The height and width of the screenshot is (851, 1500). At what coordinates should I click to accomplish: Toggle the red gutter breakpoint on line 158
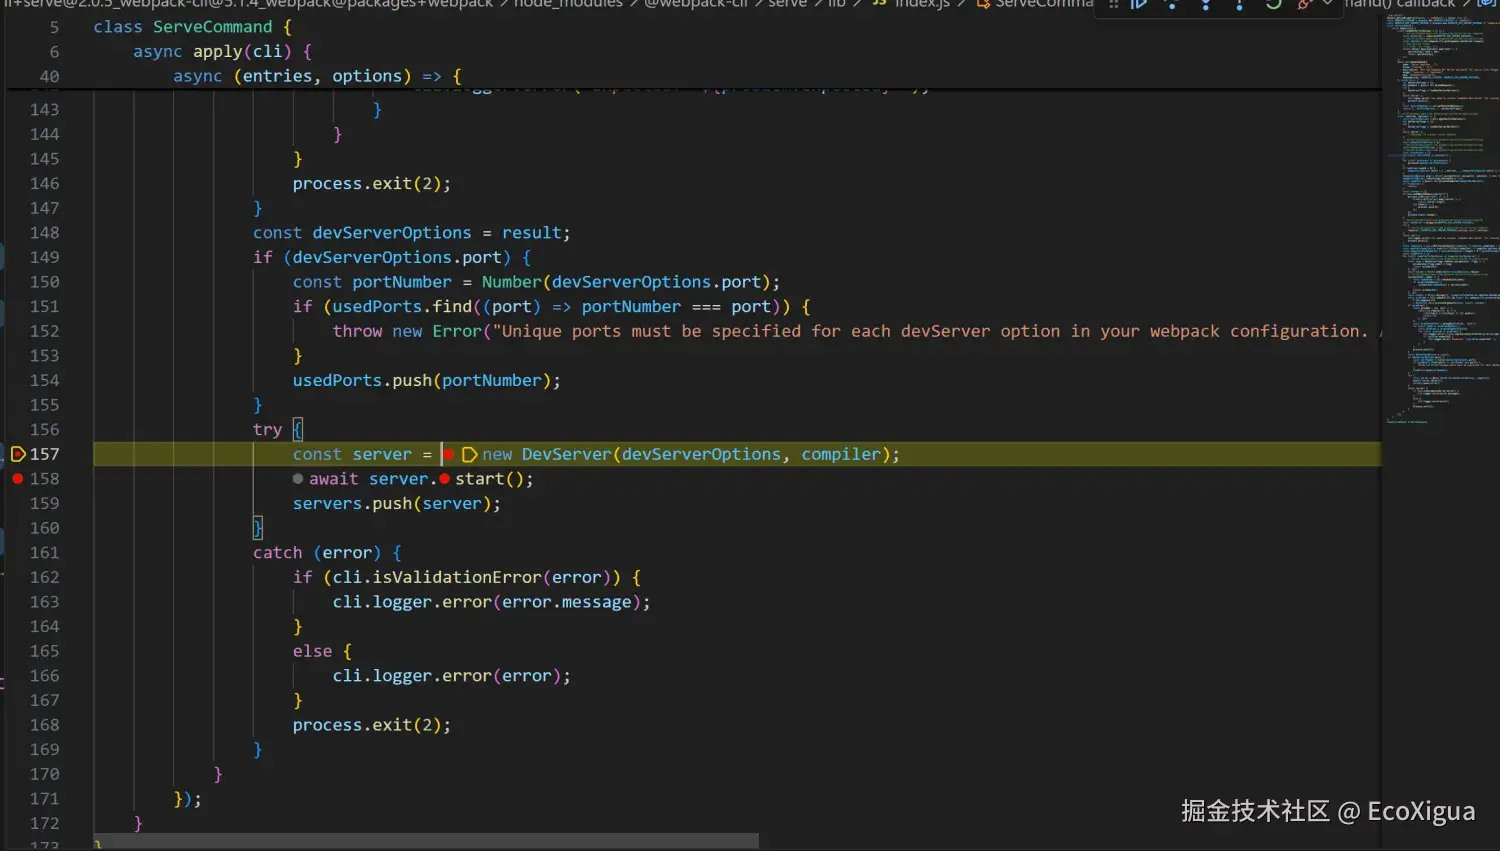pyautogui.click(x=17, y=479)
